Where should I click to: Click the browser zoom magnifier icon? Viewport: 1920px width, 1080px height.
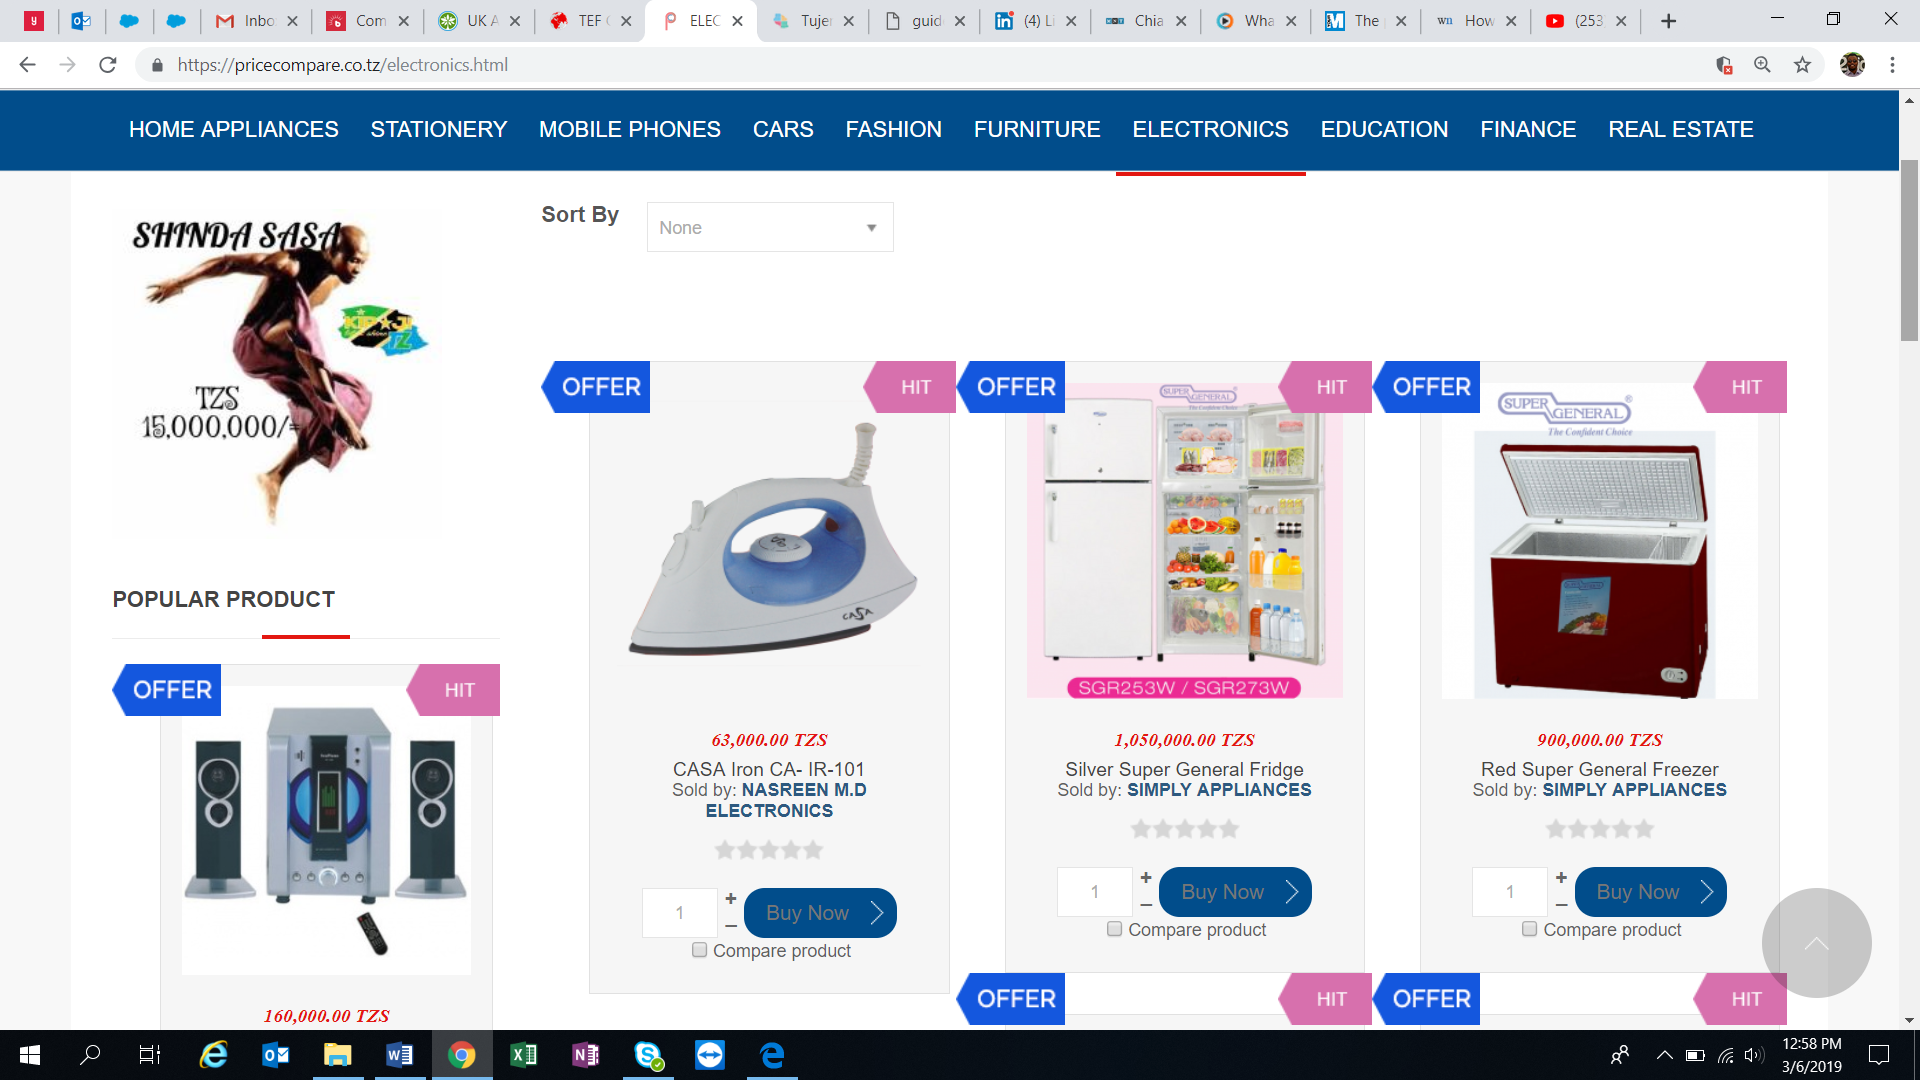(x=1762, y=65)
